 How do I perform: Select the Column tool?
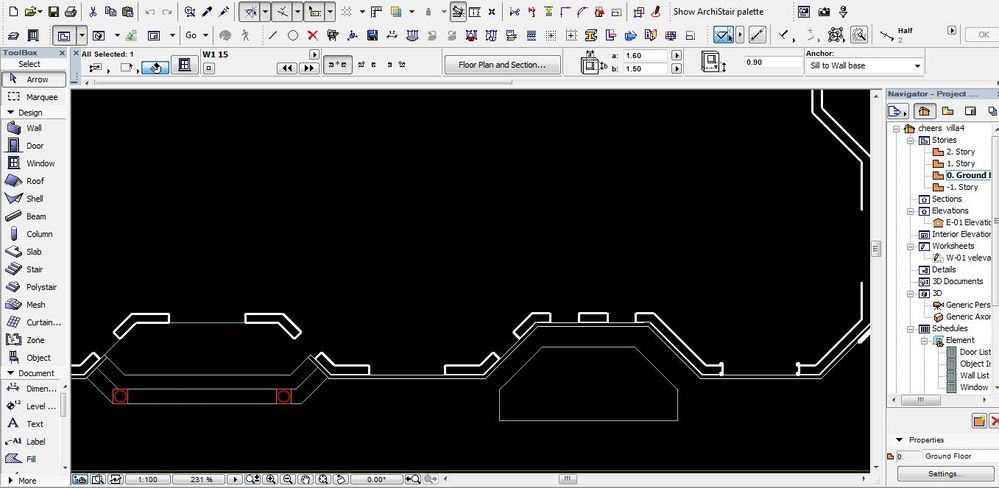tap(33, 234)
